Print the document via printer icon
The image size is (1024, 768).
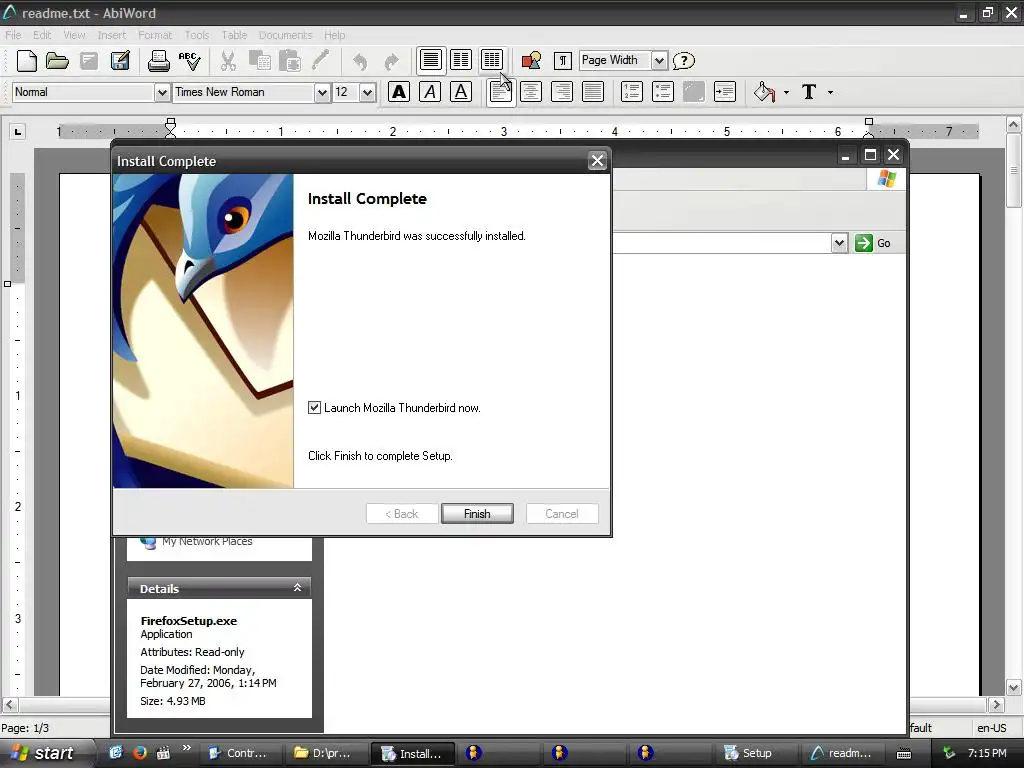click(158, 61)
